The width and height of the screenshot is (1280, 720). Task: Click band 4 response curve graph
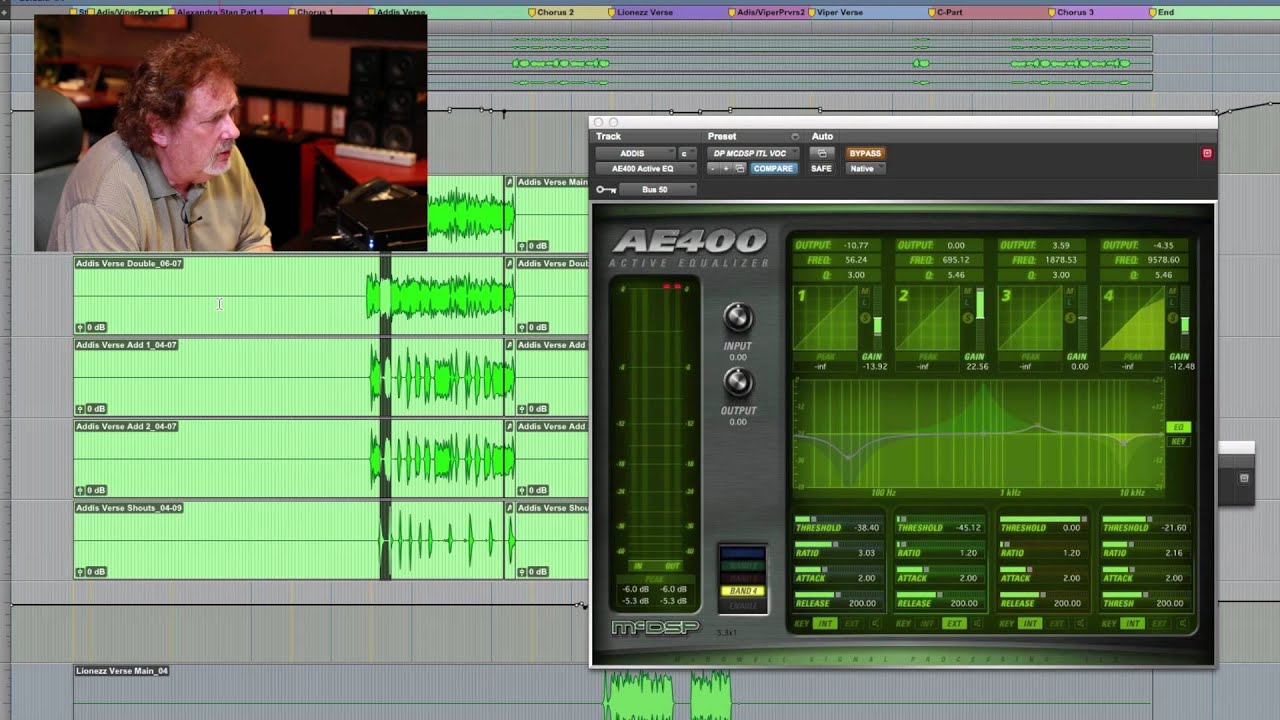(1133, 317)
